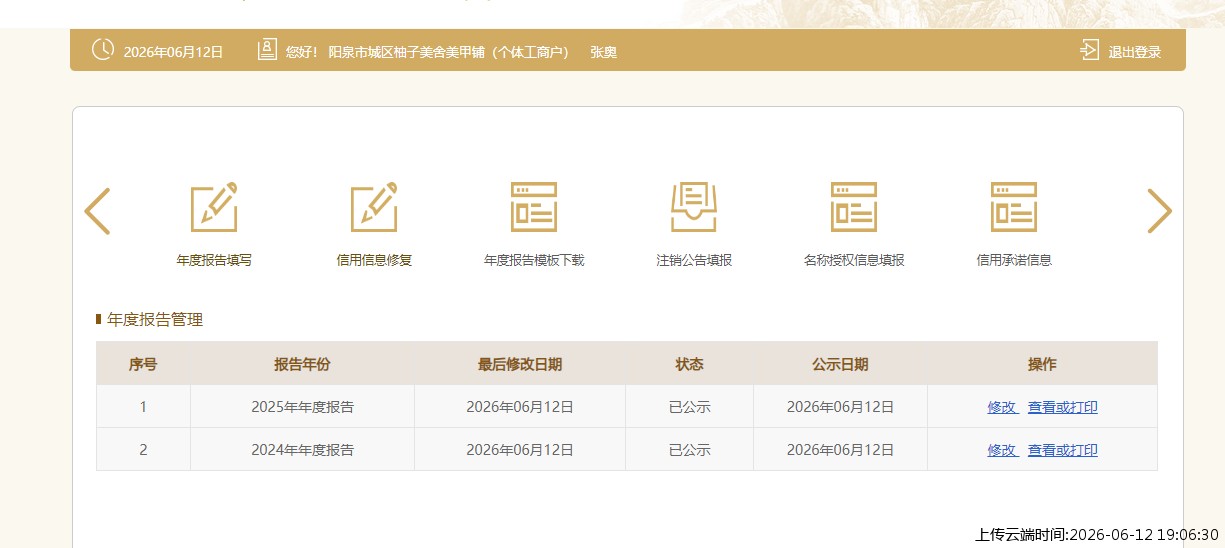Open the 年度报告填写 icon
Viewport: 1225px width, 548px height.
click(214, 207)
